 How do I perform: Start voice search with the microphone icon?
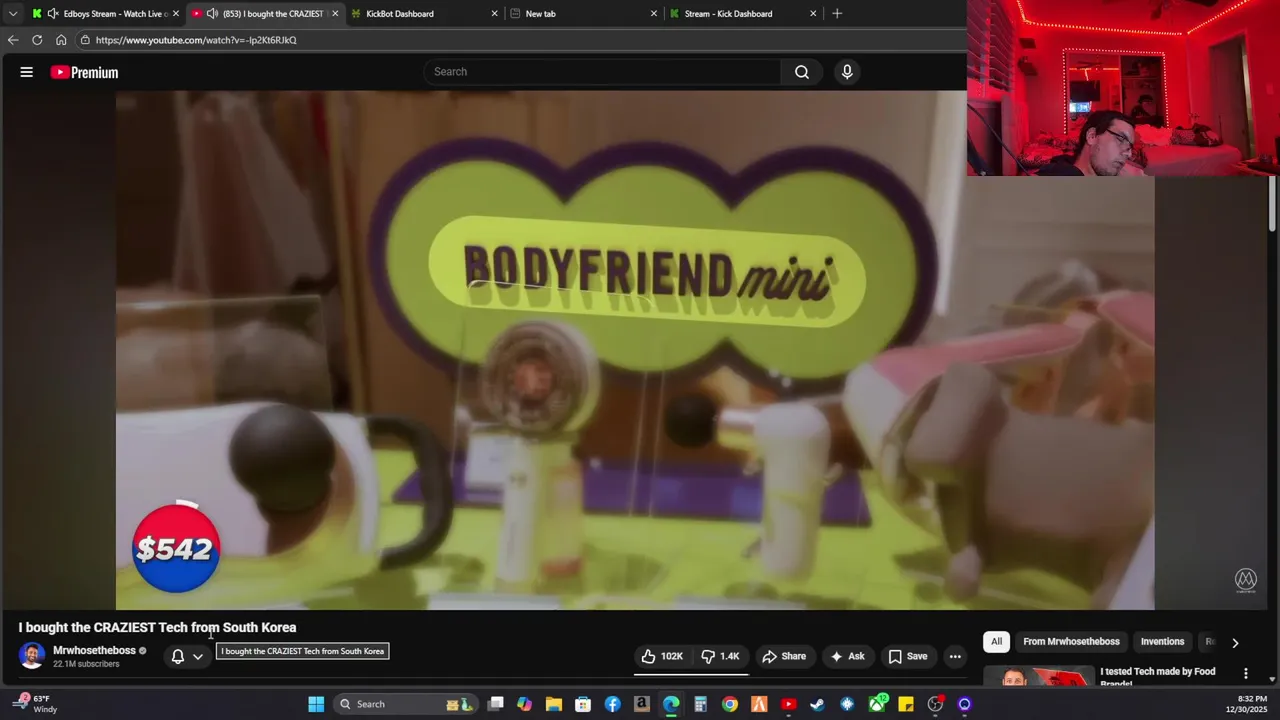click(x=847, y=72)
